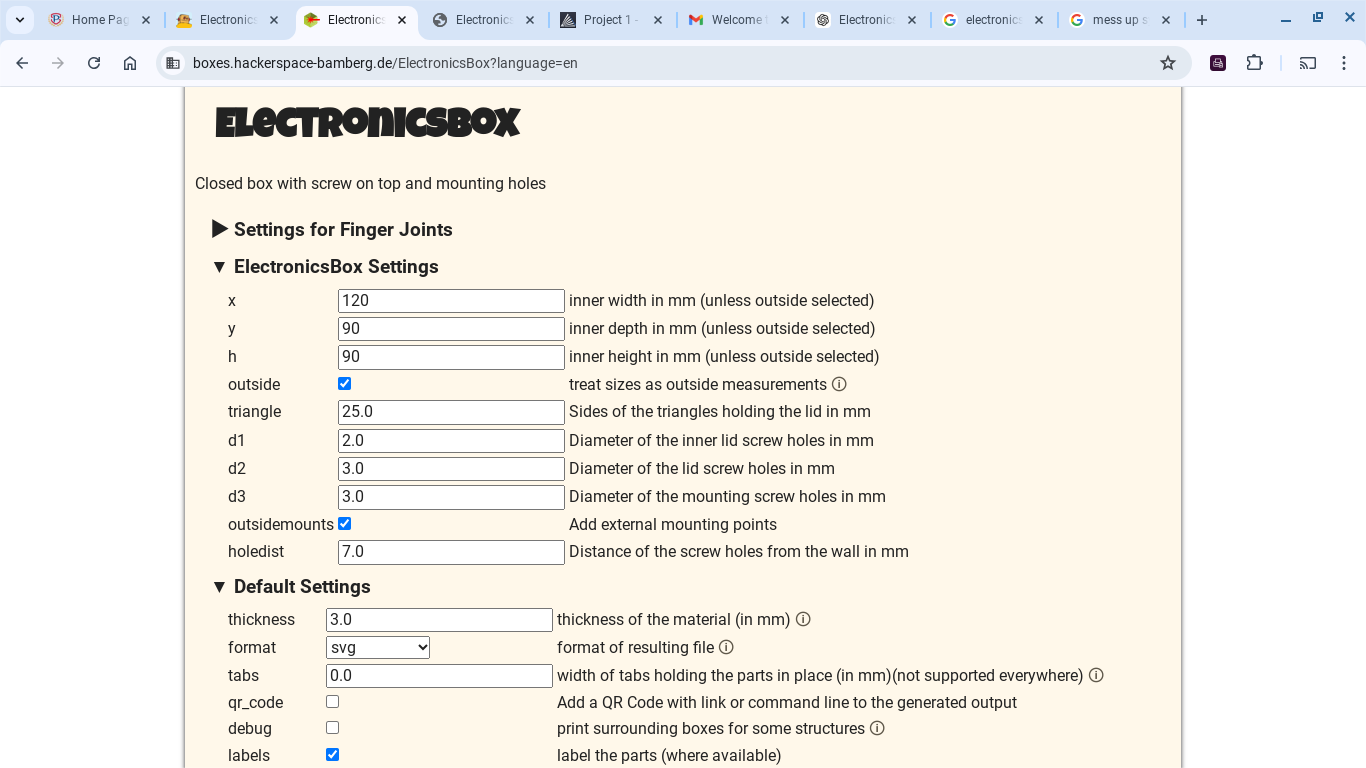1366x768 pixels.
Task: Click 'label the parts (where available)' text
Action: (x=669, y=756)
